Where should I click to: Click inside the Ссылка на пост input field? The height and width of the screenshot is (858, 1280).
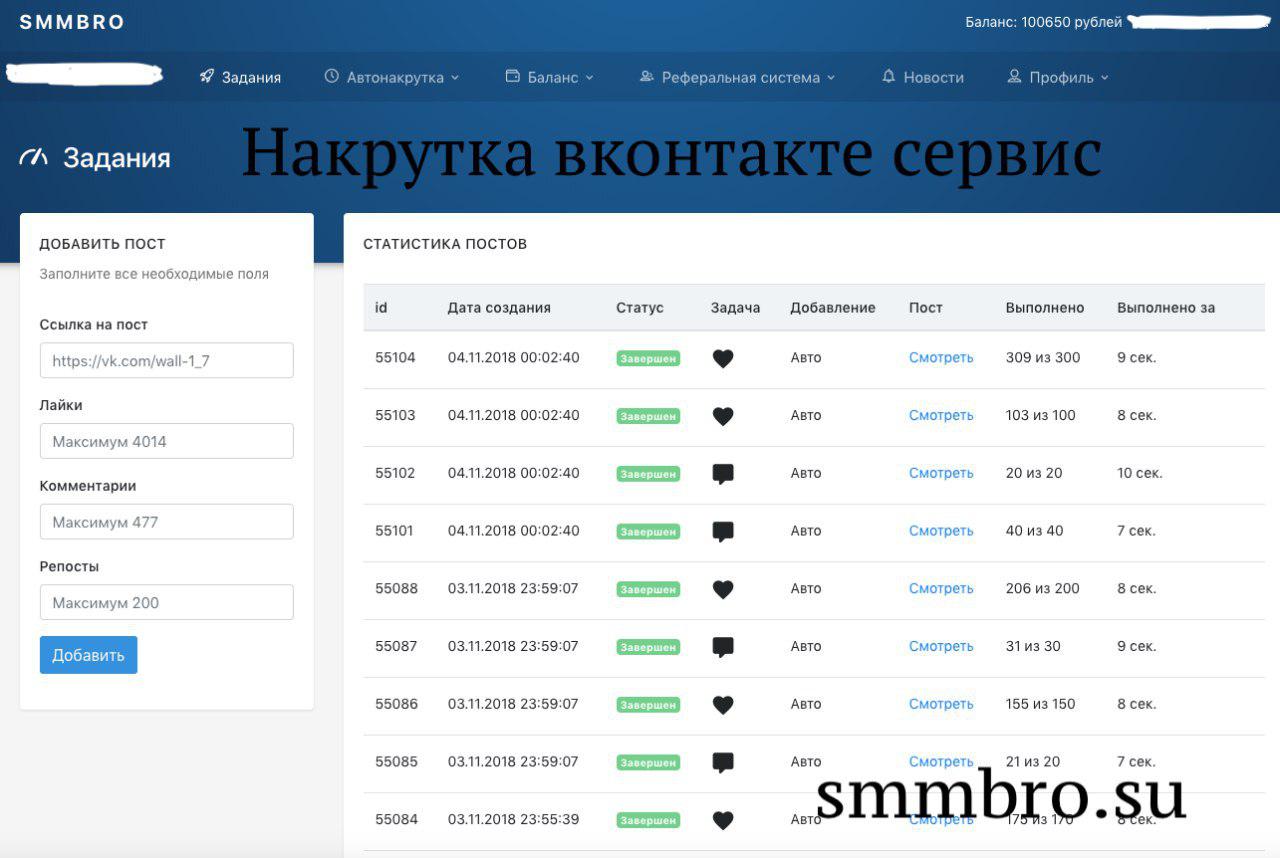coord(166,360)
